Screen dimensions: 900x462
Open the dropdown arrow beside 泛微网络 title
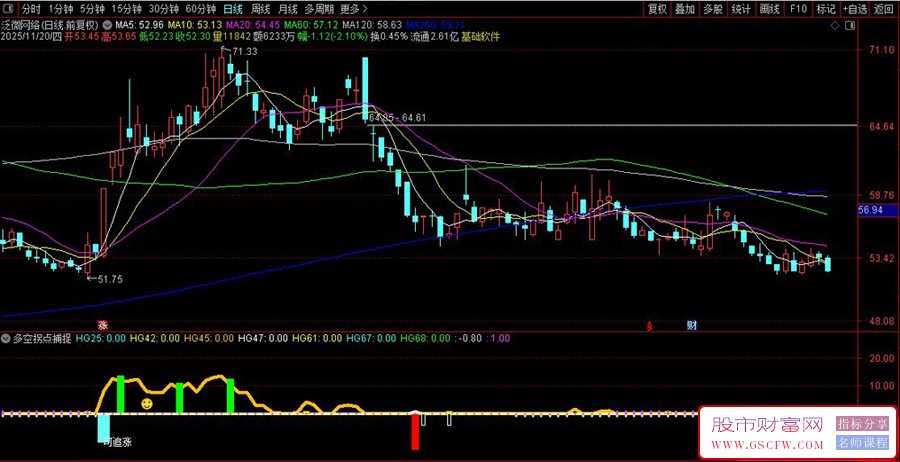click(107, 23)
